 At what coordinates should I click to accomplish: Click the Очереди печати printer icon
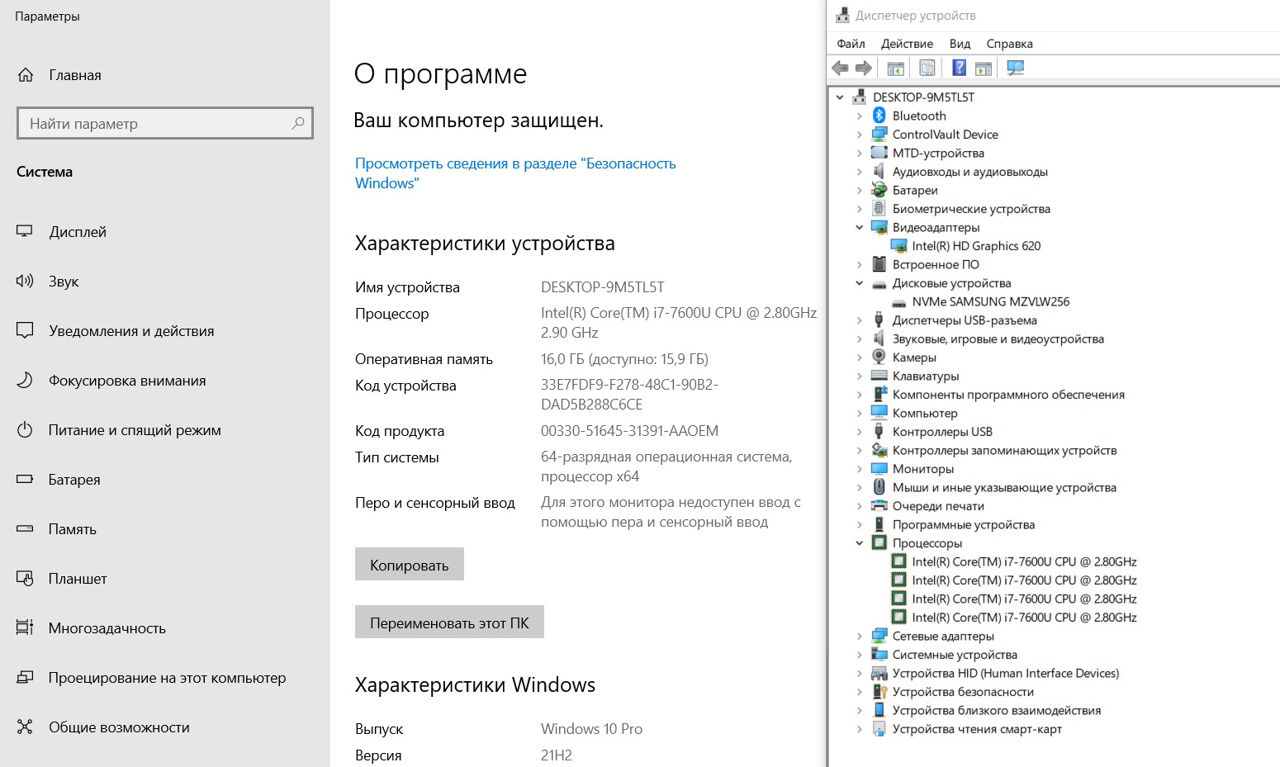(879, 506)
